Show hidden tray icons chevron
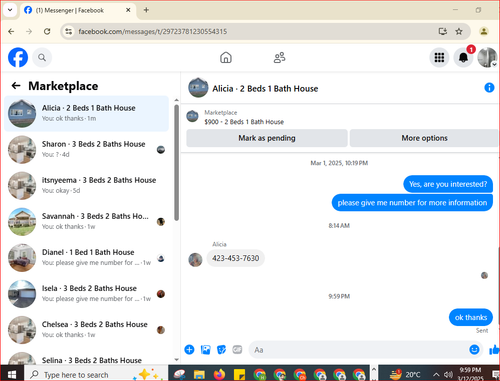The height and width of the screenshot is (381, 500). point(436,375)
